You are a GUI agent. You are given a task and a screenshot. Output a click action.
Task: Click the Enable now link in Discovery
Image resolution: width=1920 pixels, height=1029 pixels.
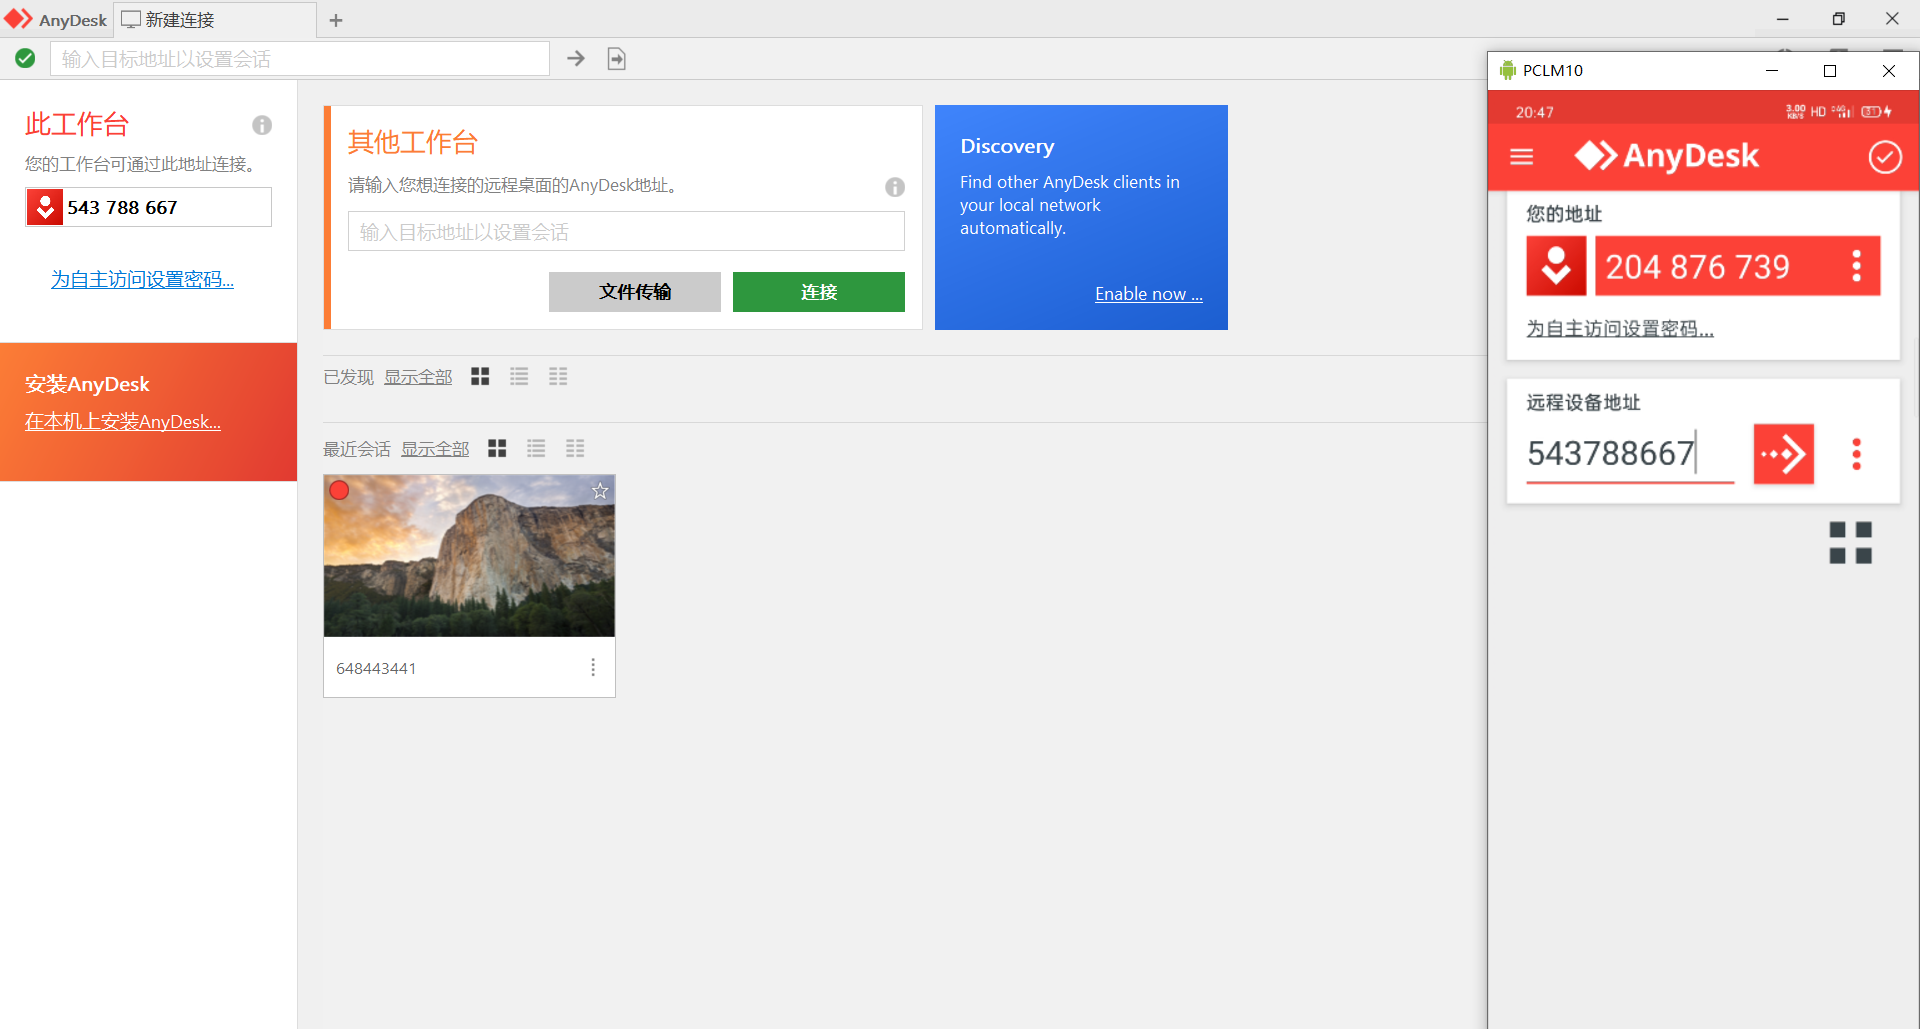pyautogui.click(x=1148, y=294)
